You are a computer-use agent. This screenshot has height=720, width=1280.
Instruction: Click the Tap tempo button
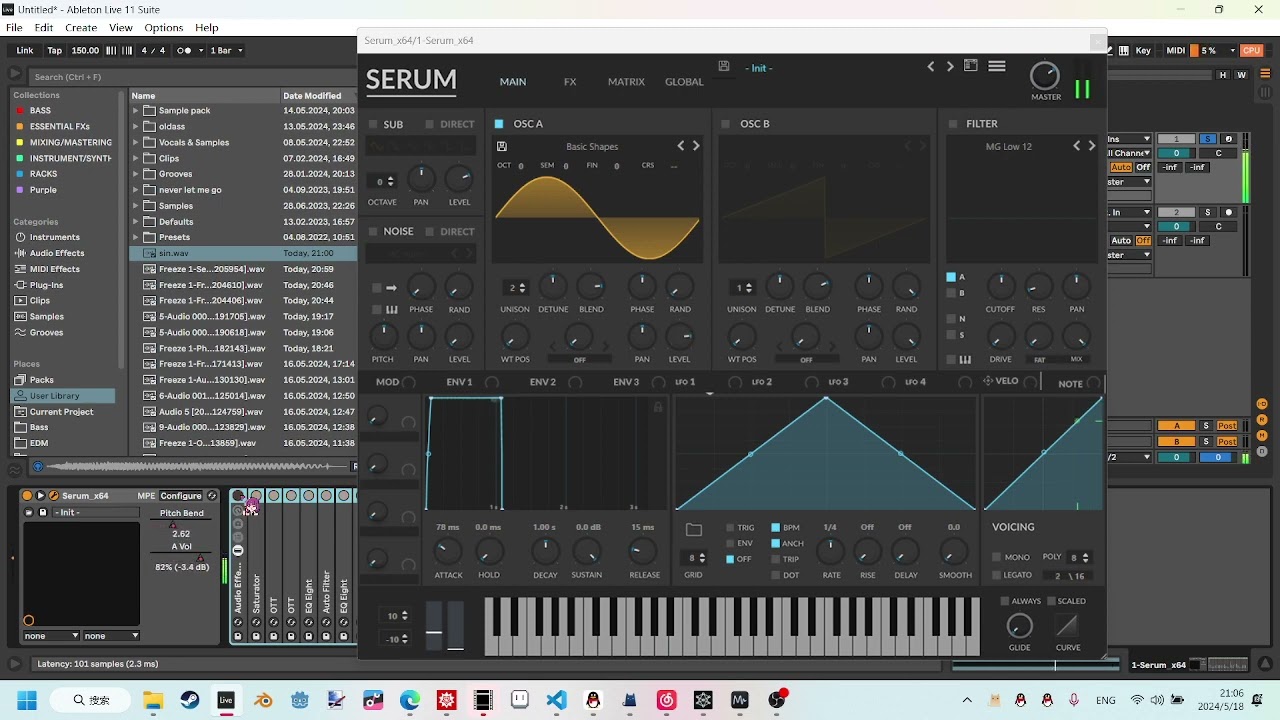[54, 50]
